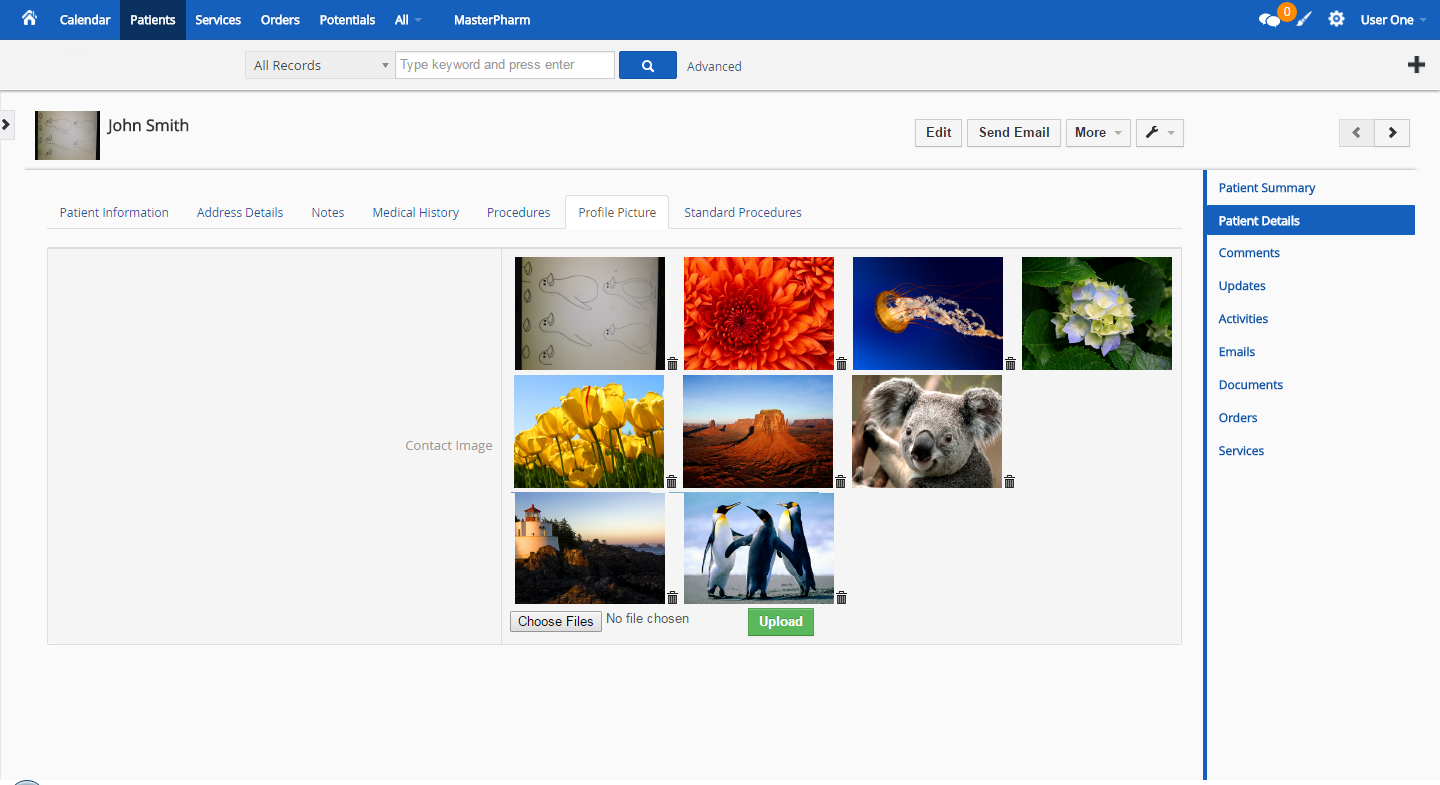This screenshot has height=785, width=1440.
Task: Open the wrench tools dropdown
Action: point(1160,132)
